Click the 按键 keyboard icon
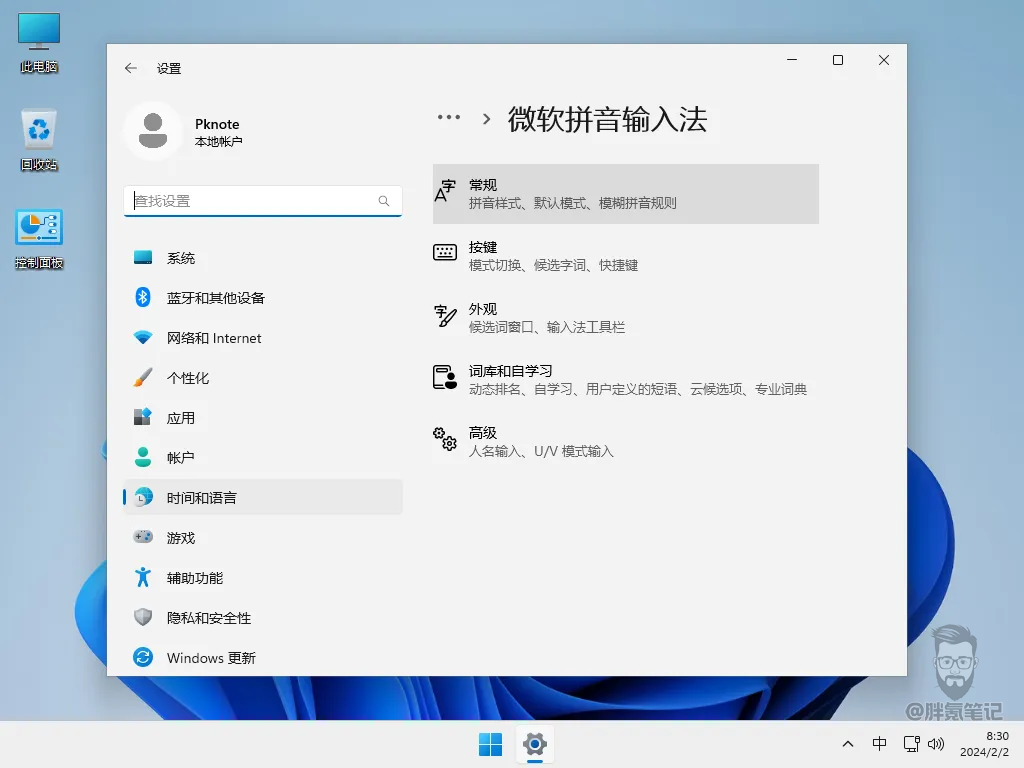1024x768 pixels. pos(445,252)
